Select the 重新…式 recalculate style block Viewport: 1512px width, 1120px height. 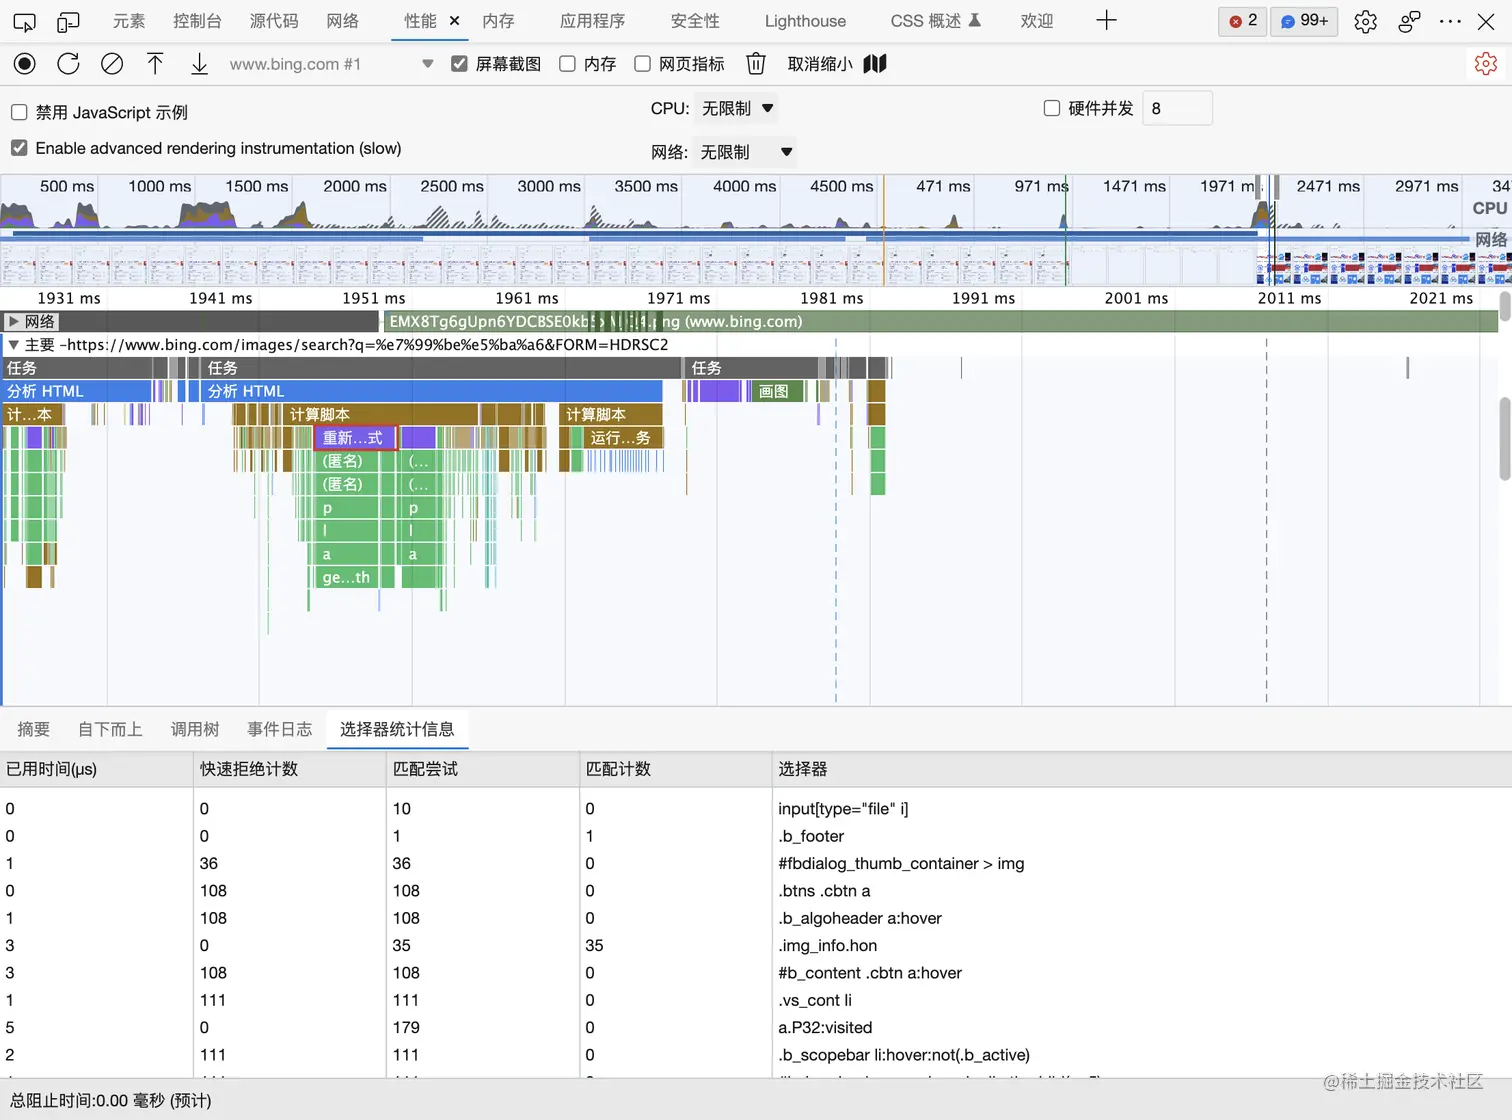(x=356, y=438)
